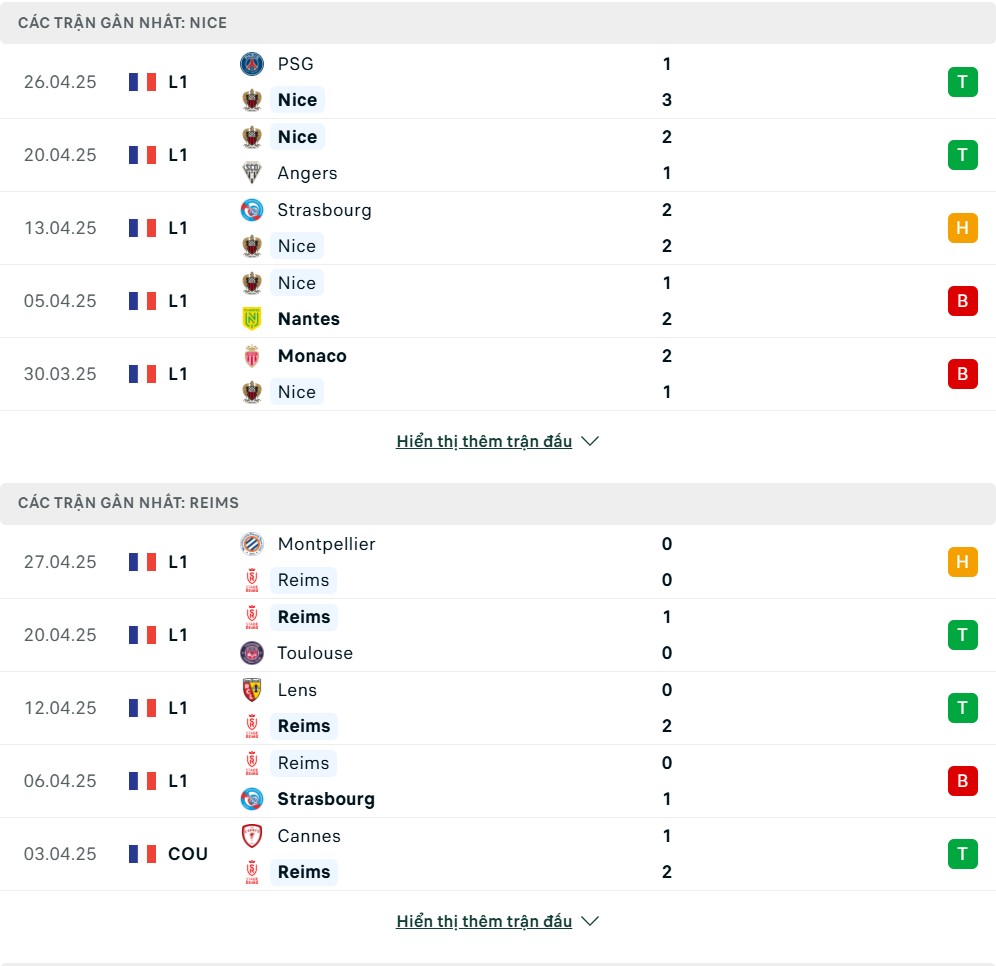Image resolution: width=996 pixels, height=966 pixels.
Task: Click the French flag on 27.04.25 row
Action: (142, 562)
